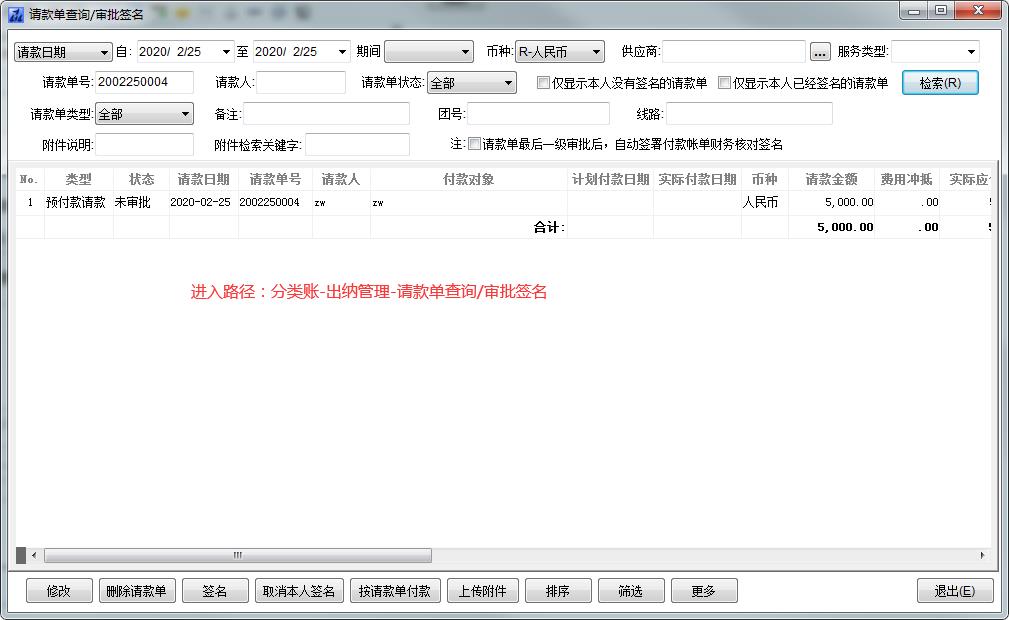
Task: Open the 请款日期 date type dropdown
Action: click(x=63, y=52)
